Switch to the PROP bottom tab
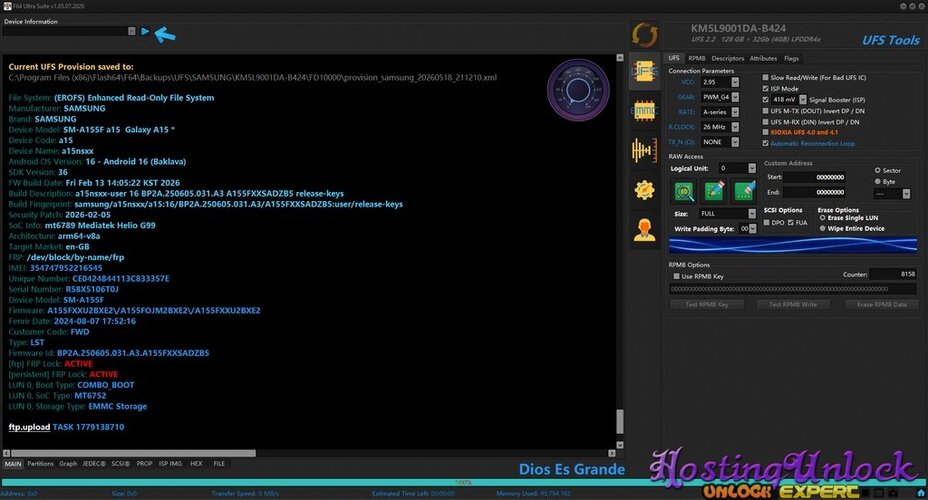The width and height of the screenshot is (928, 500). 144,464
